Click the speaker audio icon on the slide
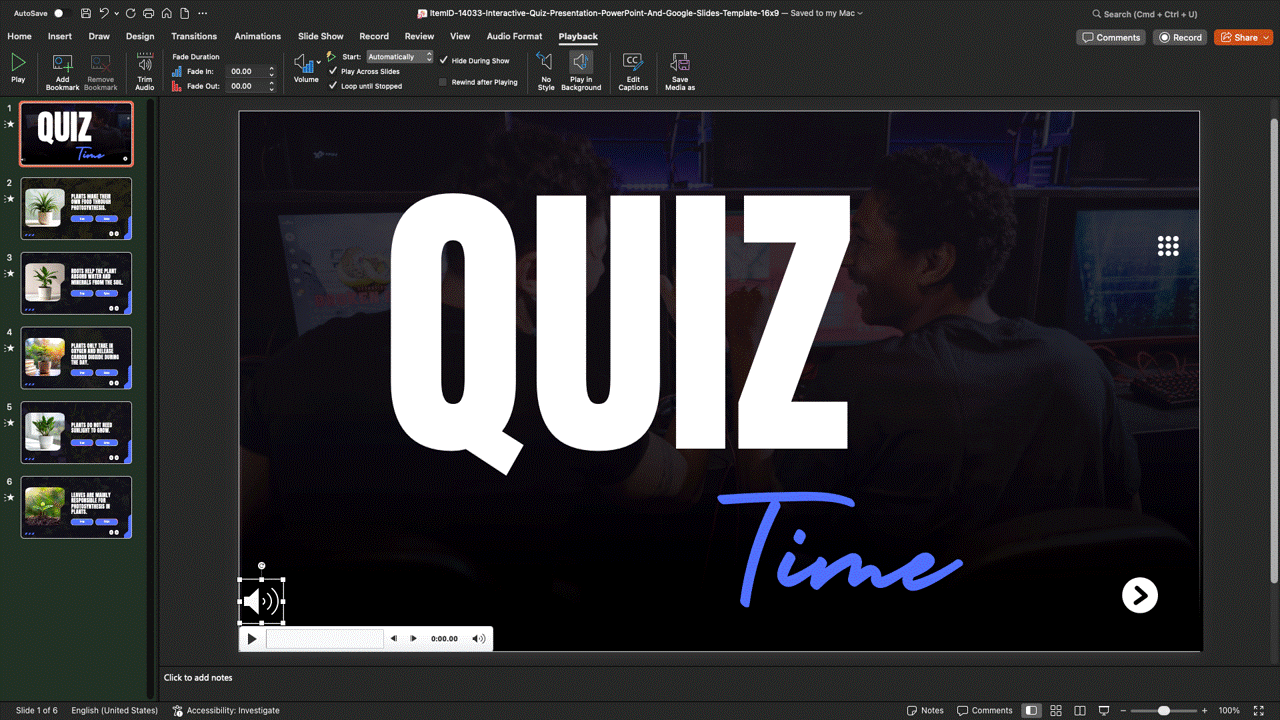 pos(261,601)
